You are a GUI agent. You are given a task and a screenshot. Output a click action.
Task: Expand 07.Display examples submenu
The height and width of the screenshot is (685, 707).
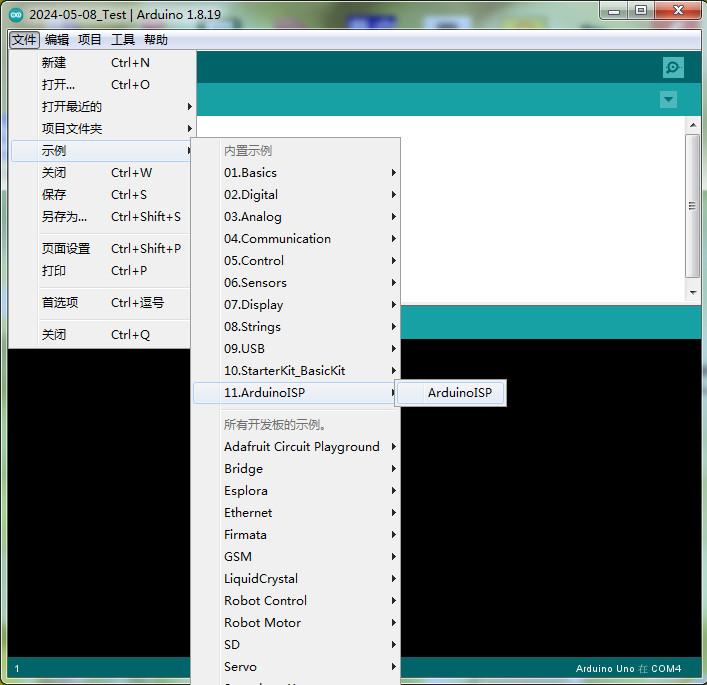296,305
